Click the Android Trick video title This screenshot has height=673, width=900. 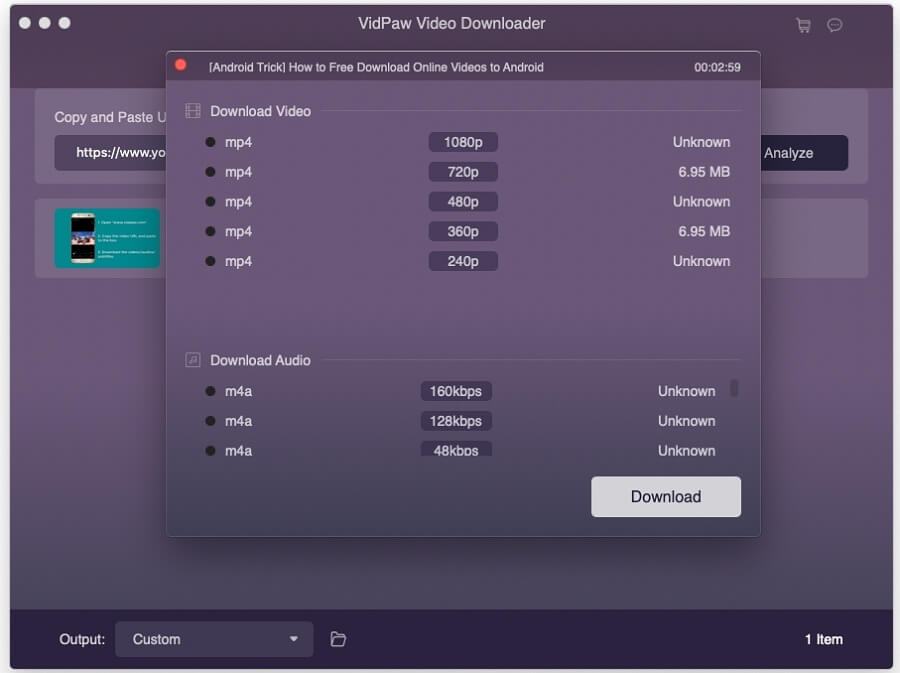tap(376, 67)
